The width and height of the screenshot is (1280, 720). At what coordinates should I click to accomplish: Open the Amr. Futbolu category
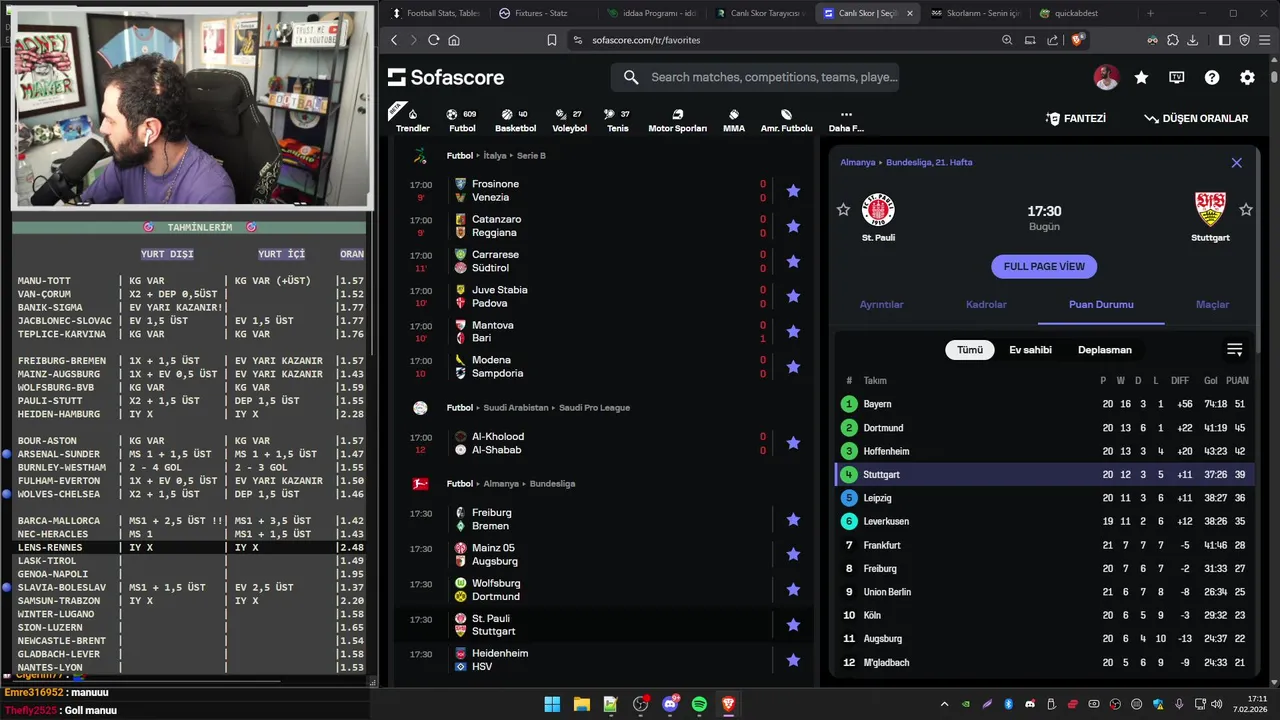click(x=786, y=120)
